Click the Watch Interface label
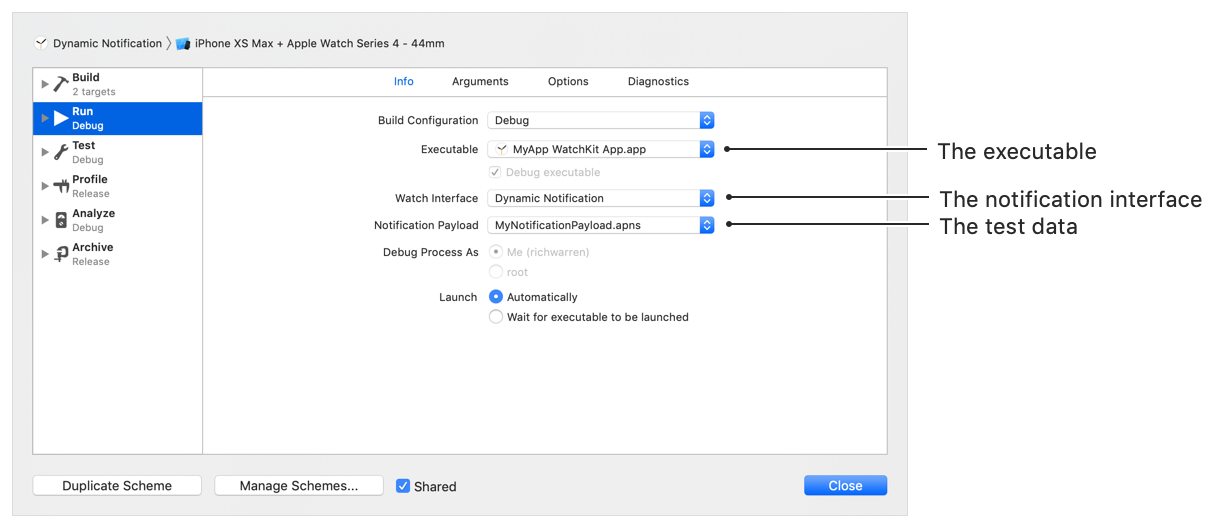The height and width of the screenshot is (528, 1215). (437, 198)
